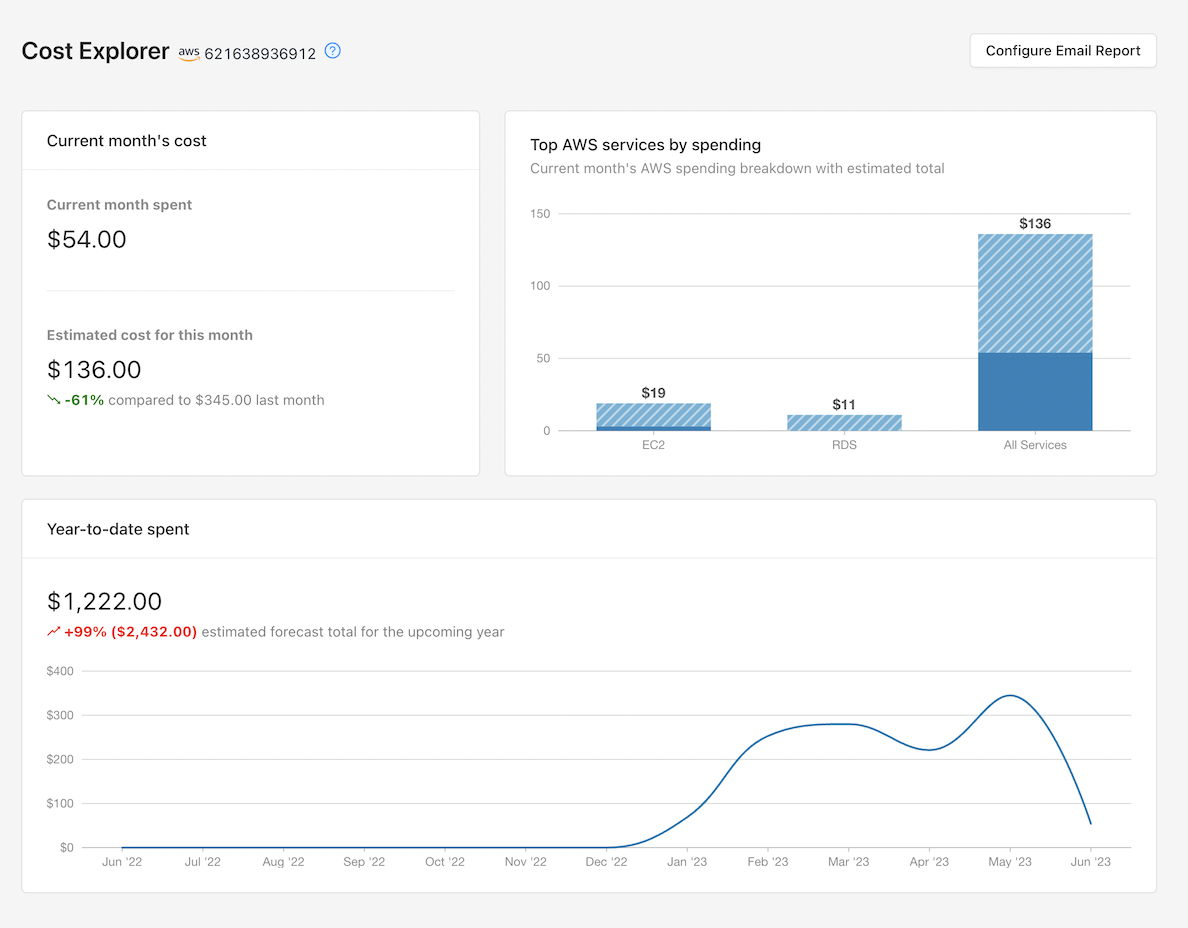
Task: Click the solid blue part of All Services bar
Action: pyautogui.click(x=1035, y=392)
